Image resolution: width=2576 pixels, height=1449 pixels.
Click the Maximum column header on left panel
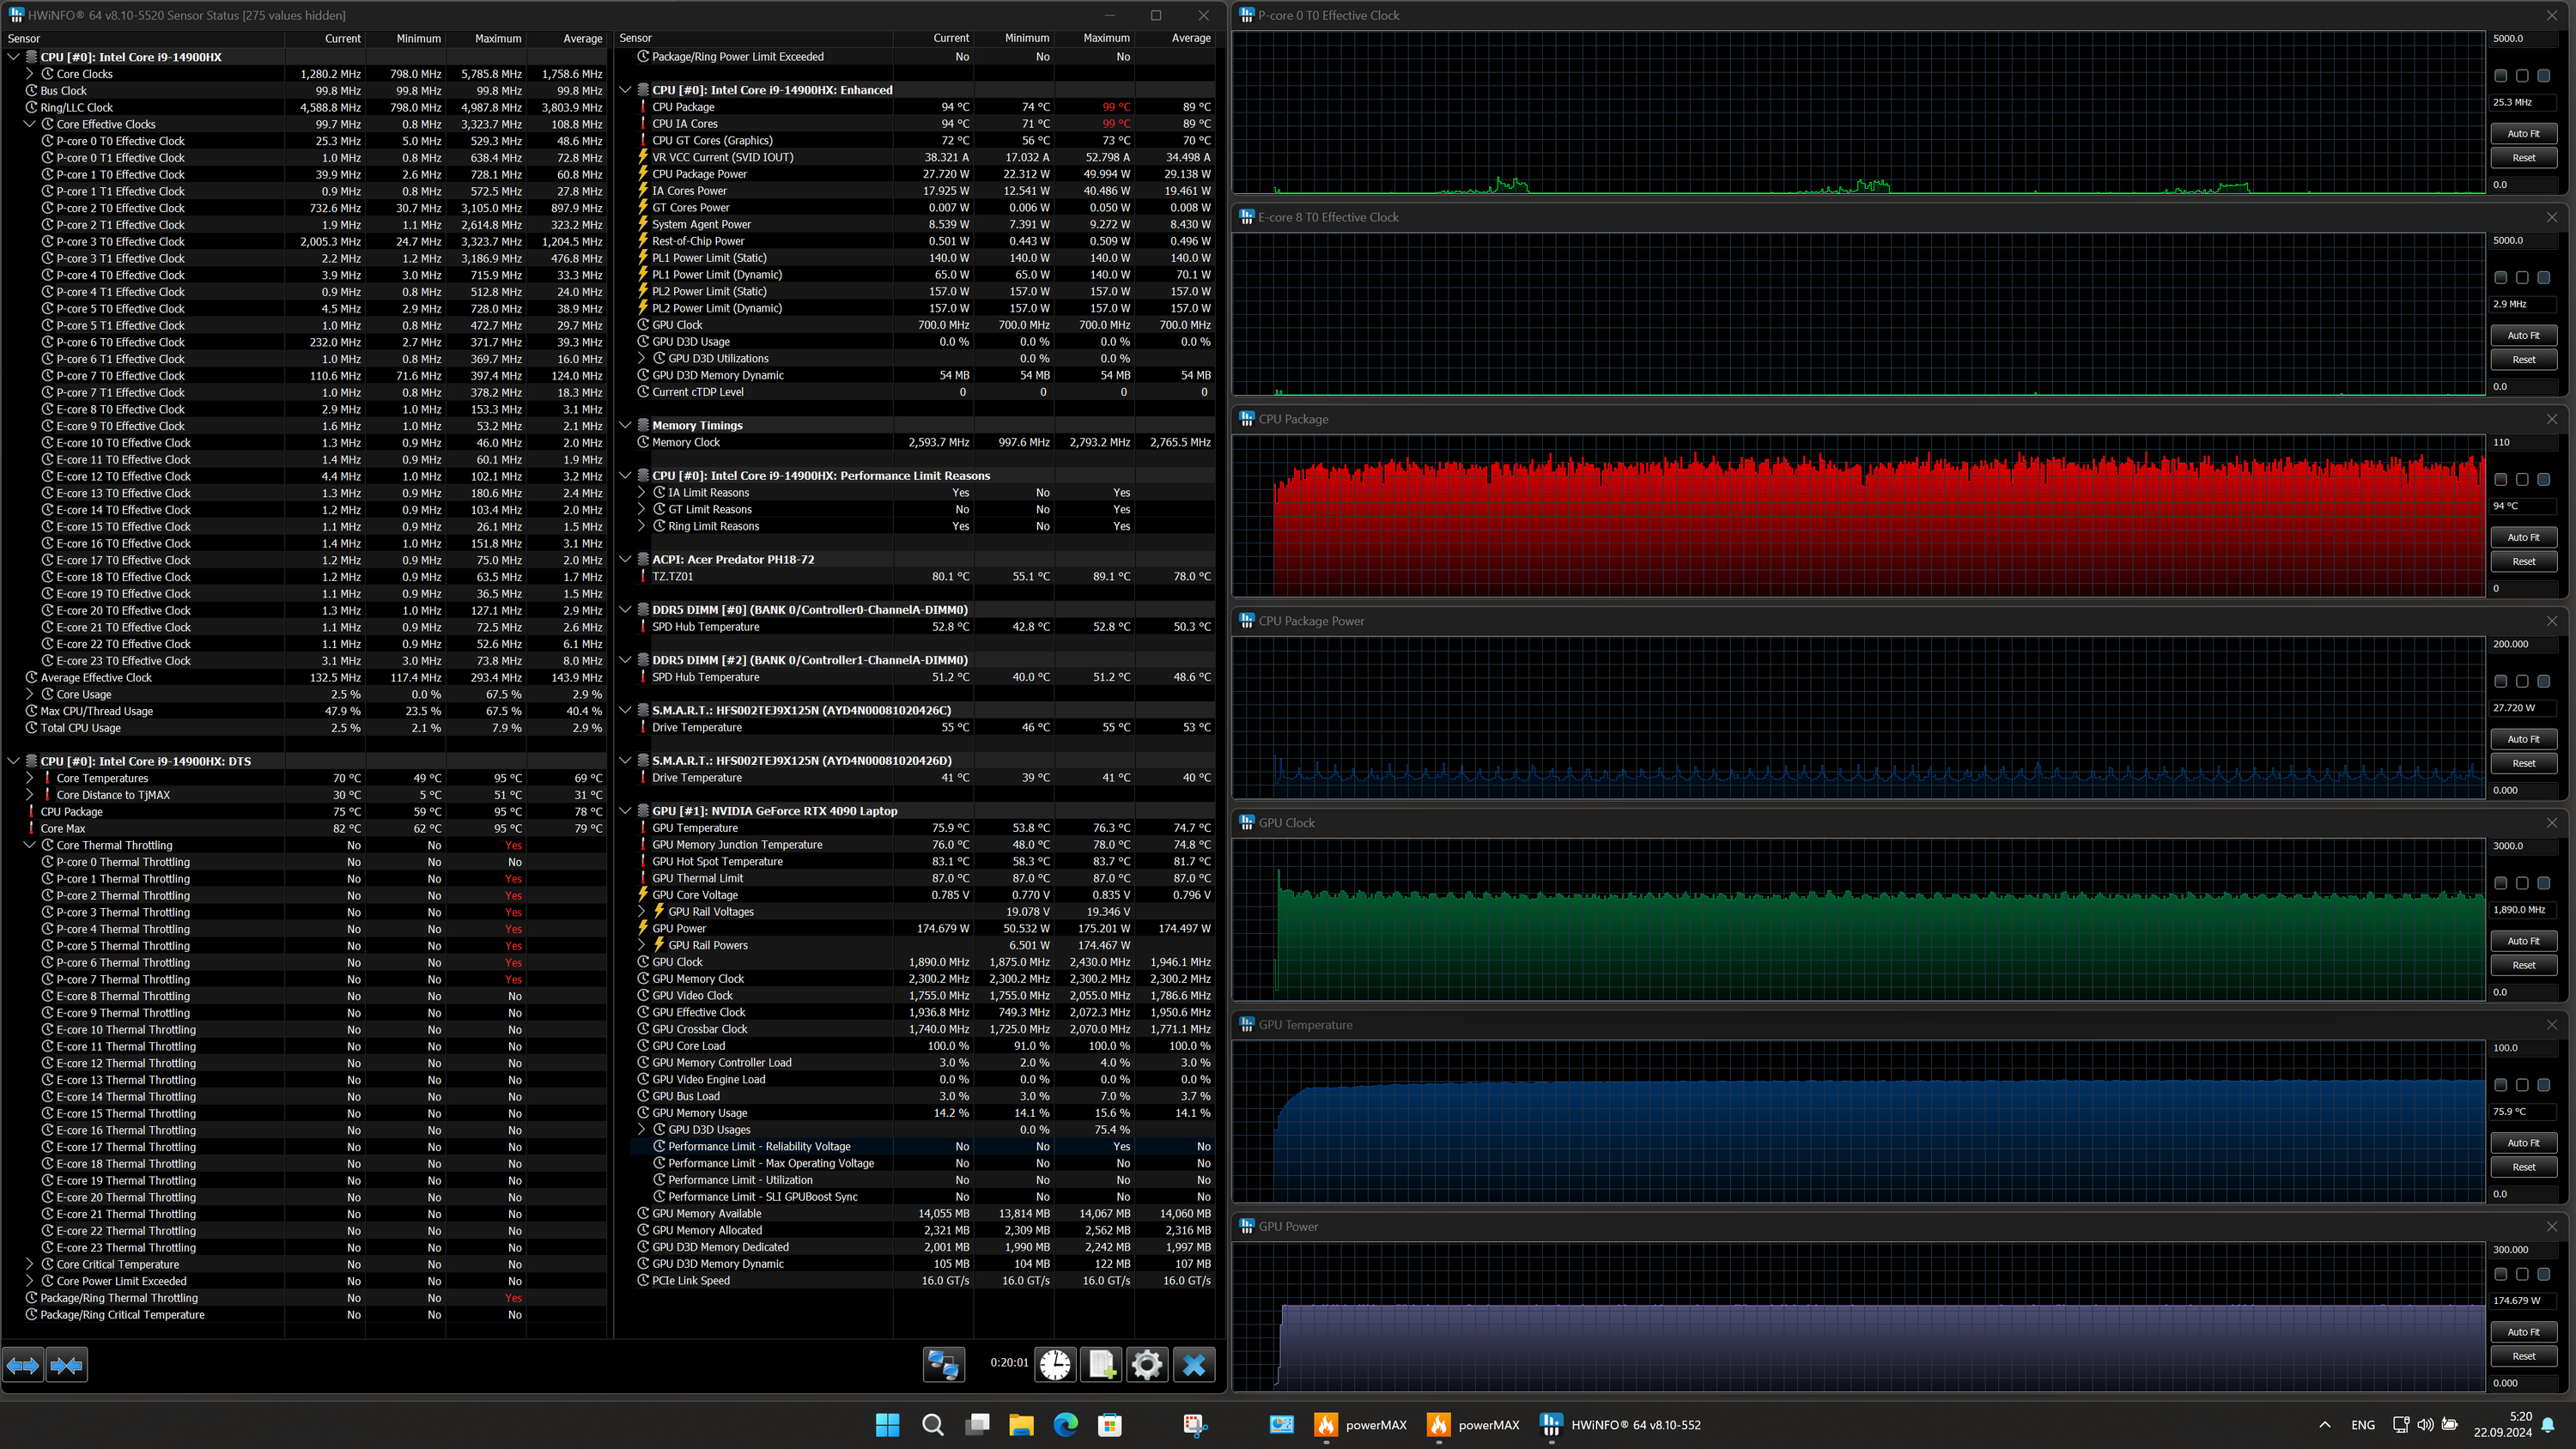(x=497, y=38)
